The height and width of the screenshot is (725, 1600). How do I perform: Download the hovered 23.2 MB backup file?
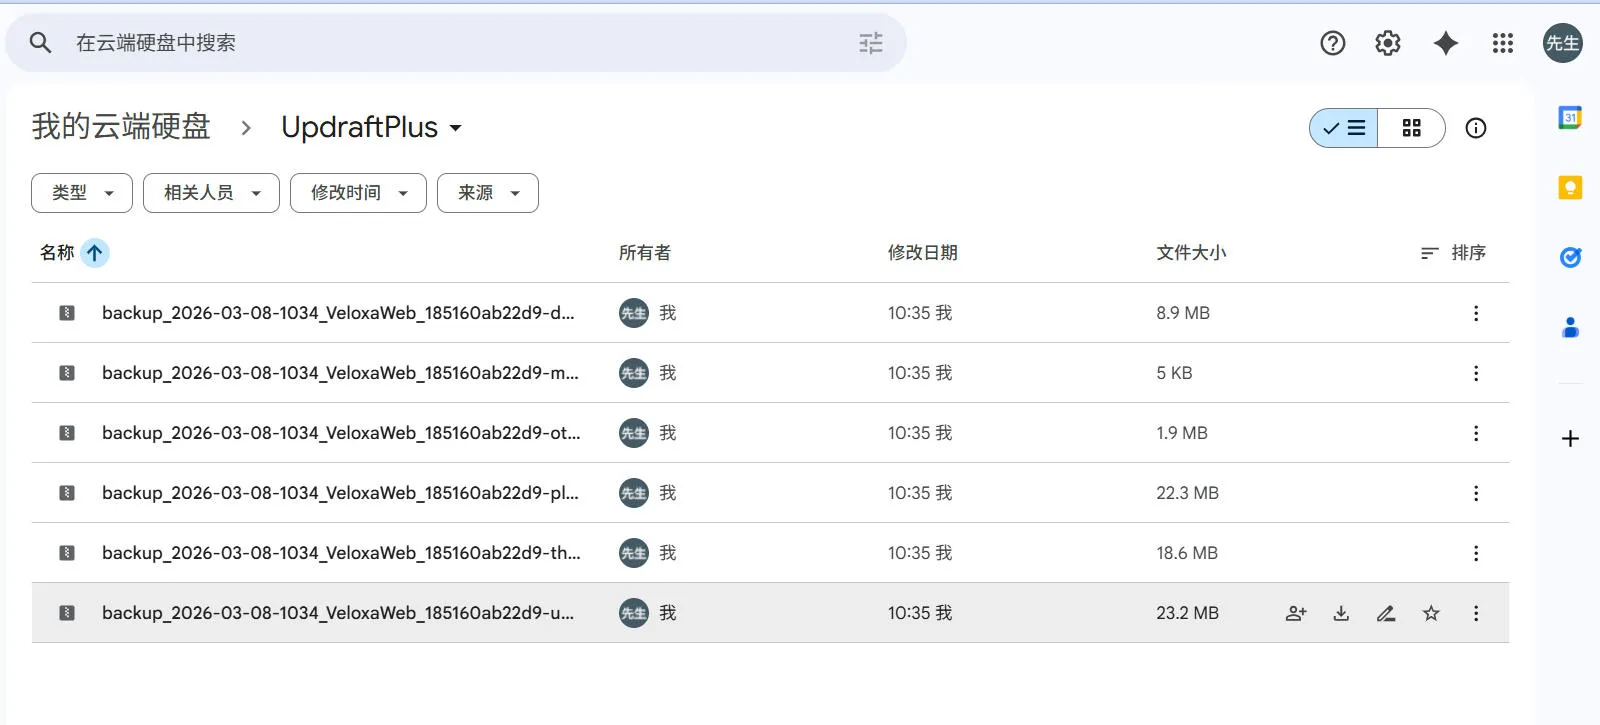1341,613
